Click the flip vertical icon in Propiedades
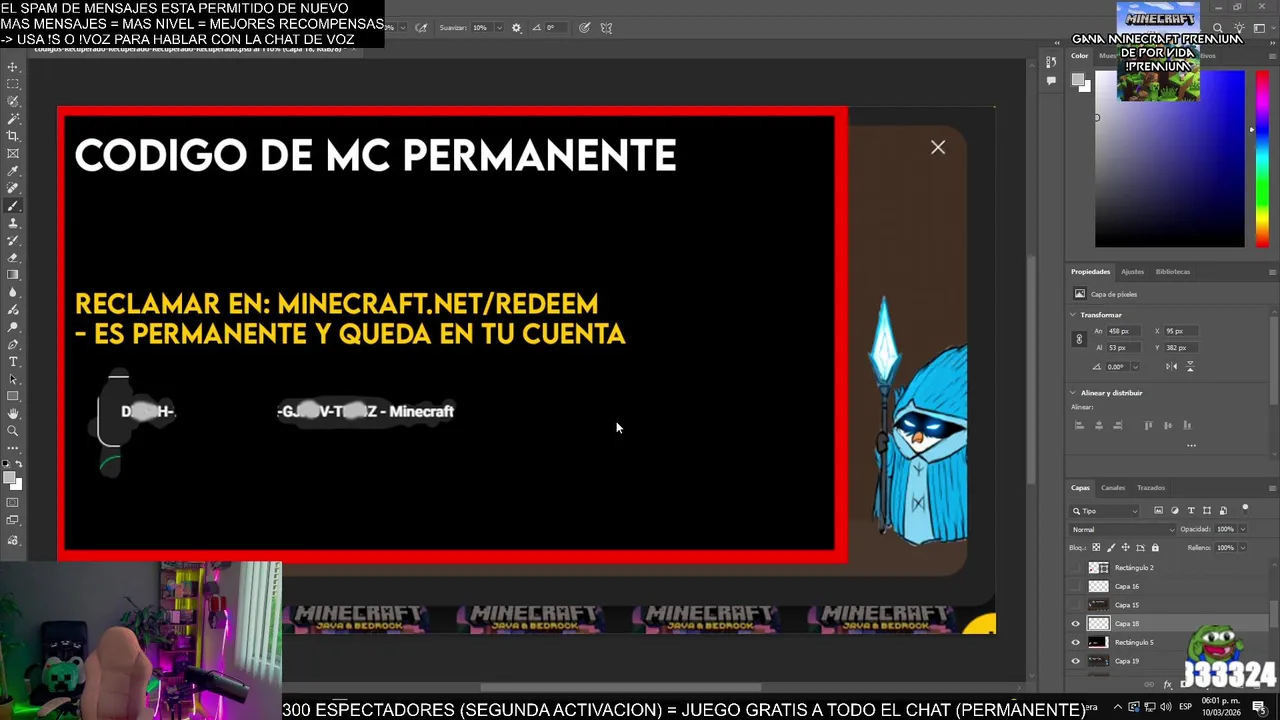The height and width of the screenshot is (720, 1280). 1190,366
